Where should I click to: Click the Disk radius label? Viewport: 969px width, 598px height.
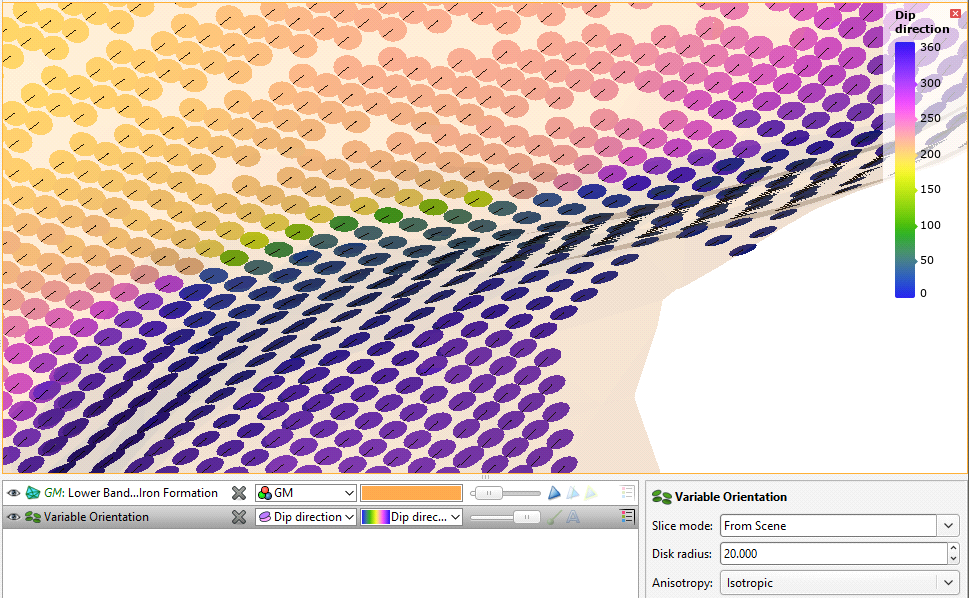pyautogui.click(x=682, y=554)
